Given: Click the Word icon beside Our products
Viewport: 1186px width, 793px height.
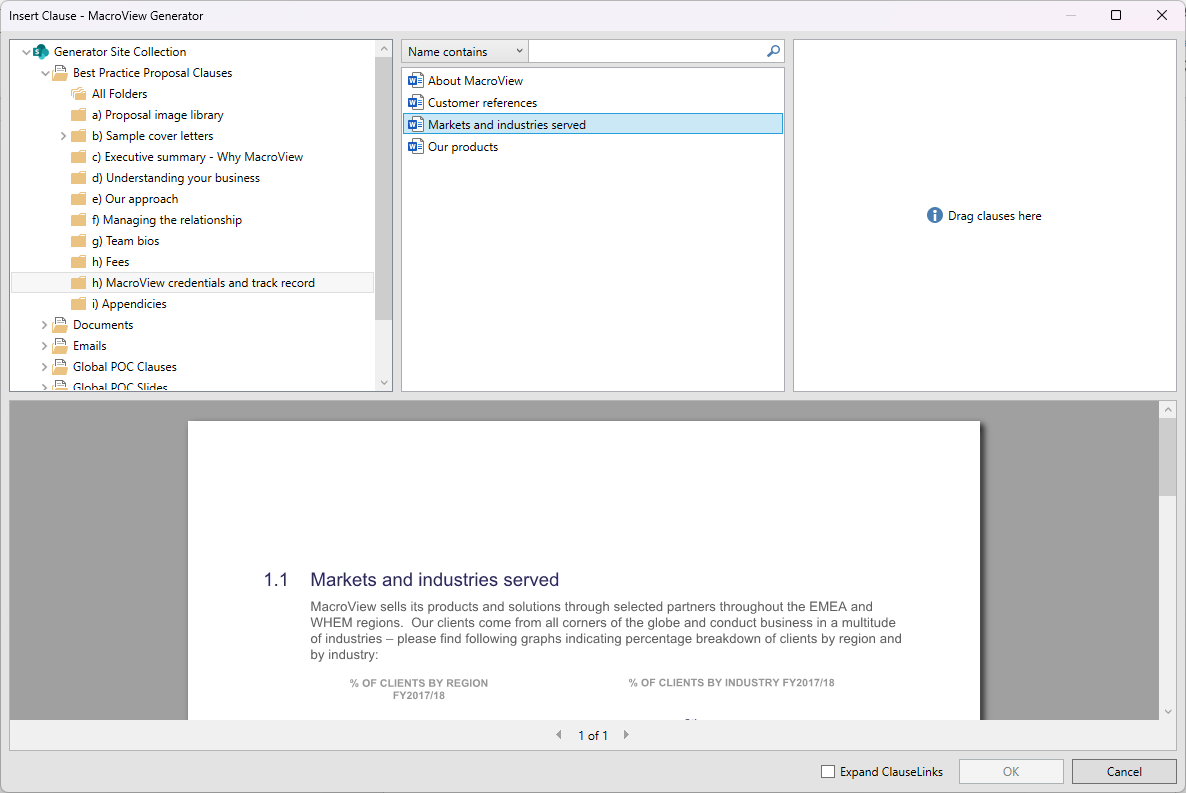Looking at the screenshot, I should tap(415, 146).
